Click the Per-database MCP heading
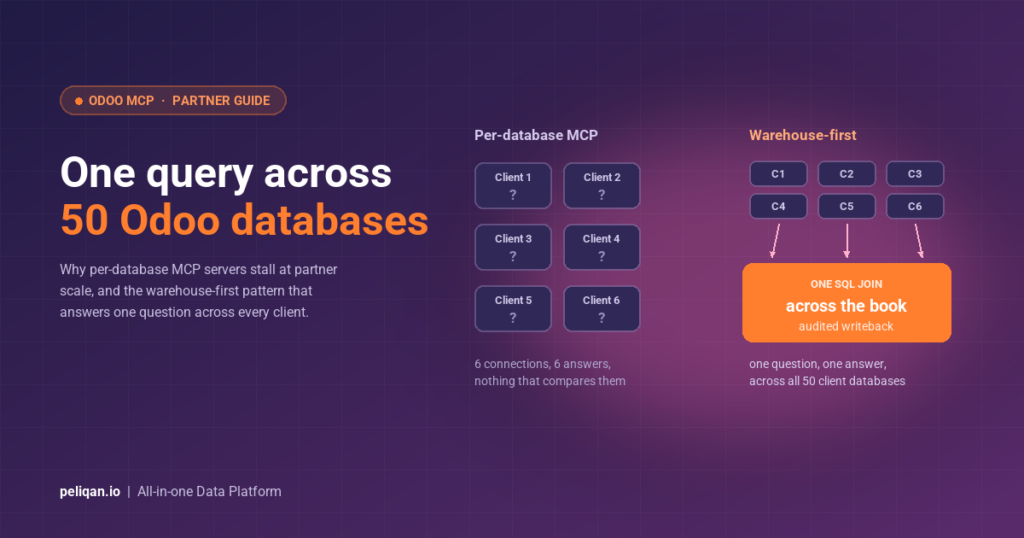 pyautogui.click(x=536, y=135)
